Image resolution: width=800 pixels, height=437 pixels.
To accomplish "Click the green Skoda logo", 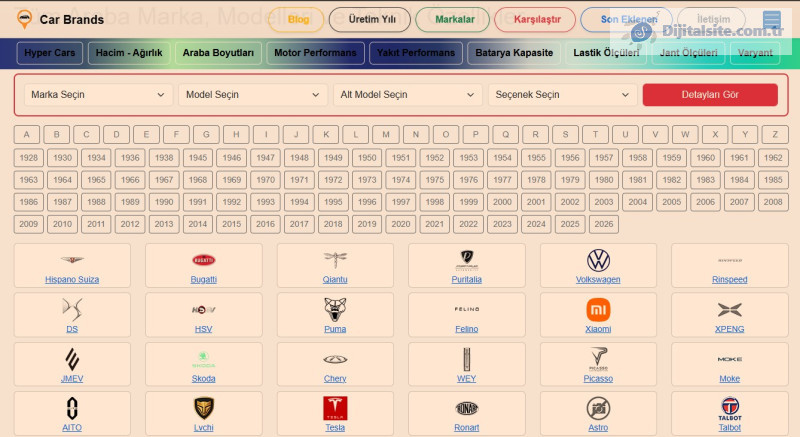I will tap(204, 359).
